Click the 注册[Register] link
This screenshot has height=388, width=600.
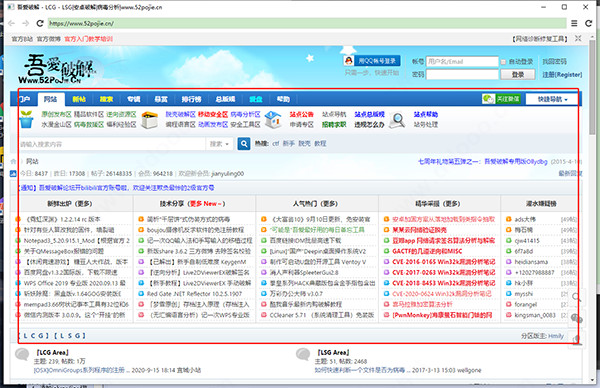[x=562, y=75]
